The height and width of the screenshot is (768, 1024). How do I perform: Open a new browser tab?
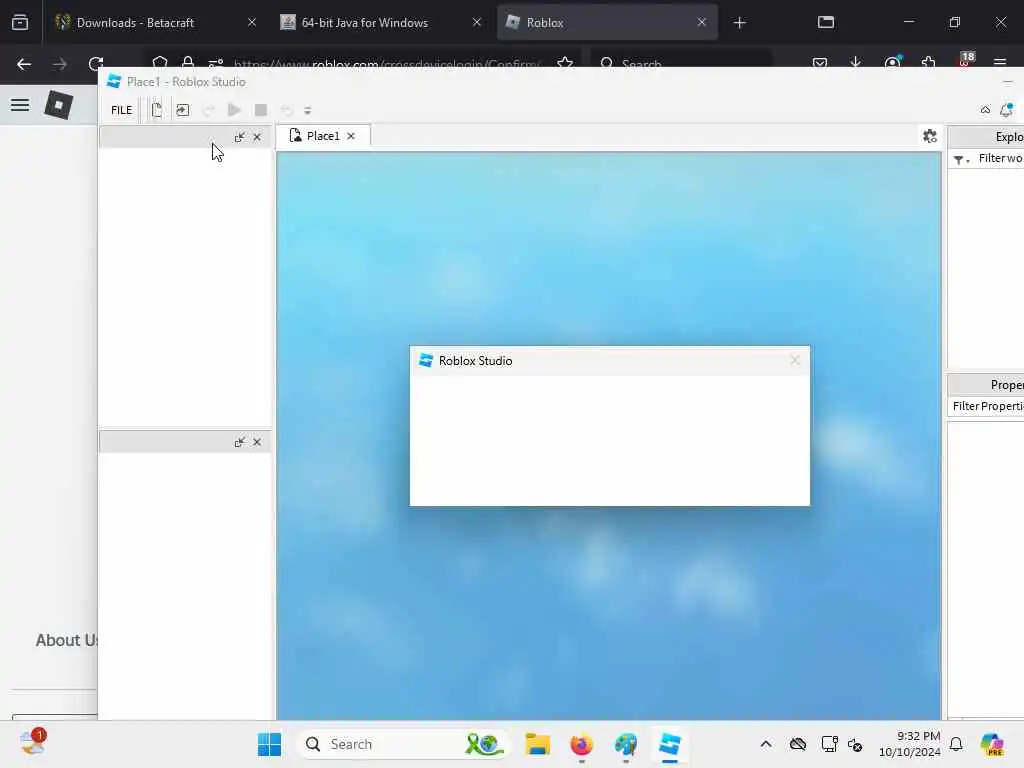click(x=739, y=23)
